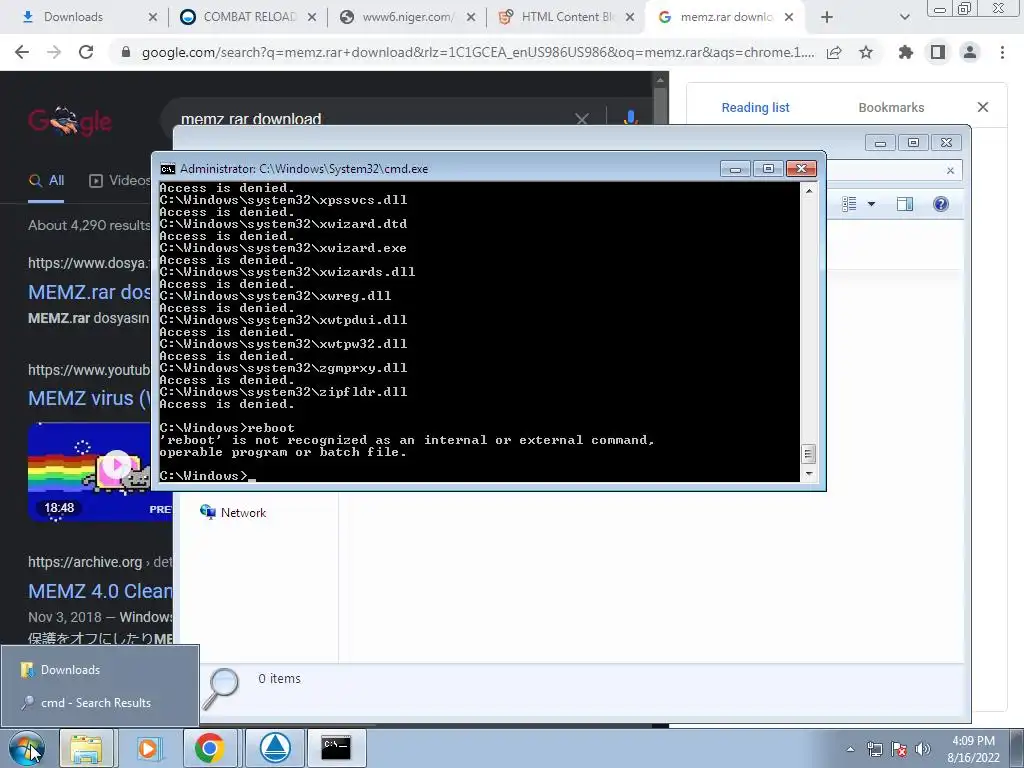The width and height of the screenshot is (1024, 768).
Task: Open the Reading list tab
Action: [x=755, y=108]
